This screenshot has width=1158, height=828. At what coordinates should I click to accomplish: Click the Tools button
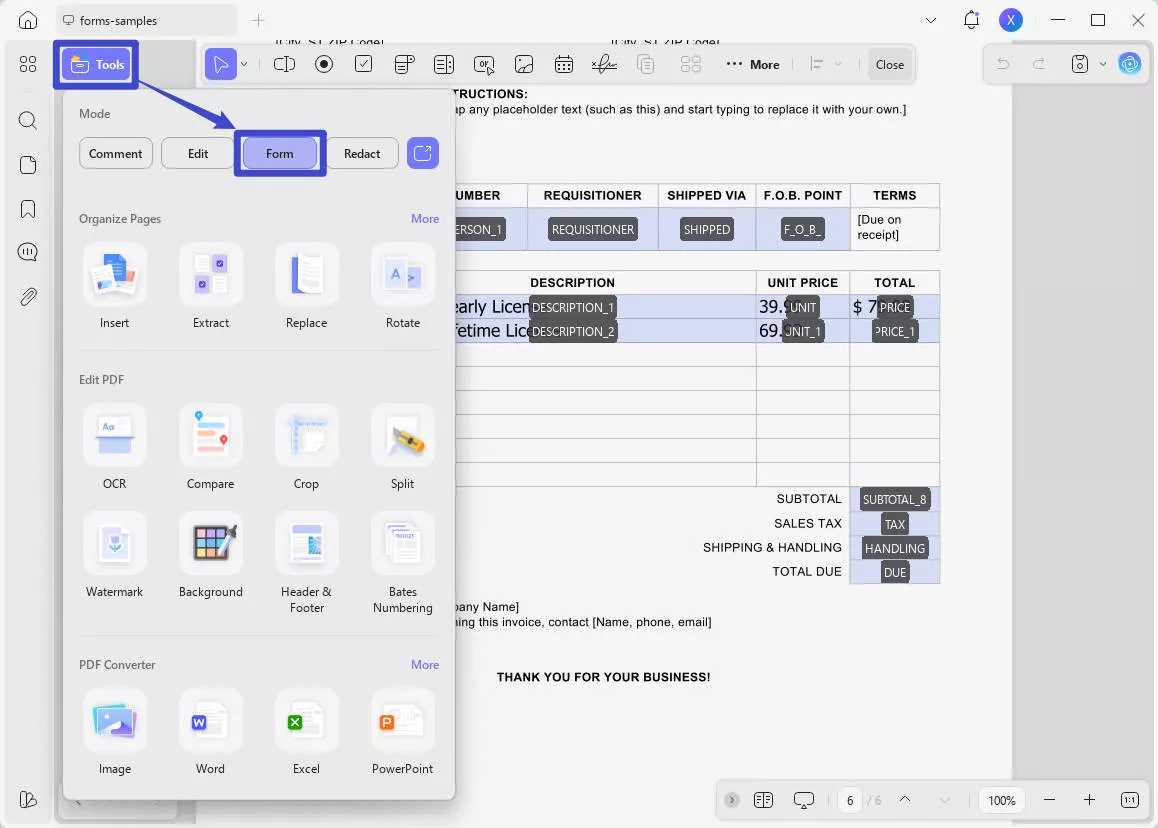[x=96, y=64]
